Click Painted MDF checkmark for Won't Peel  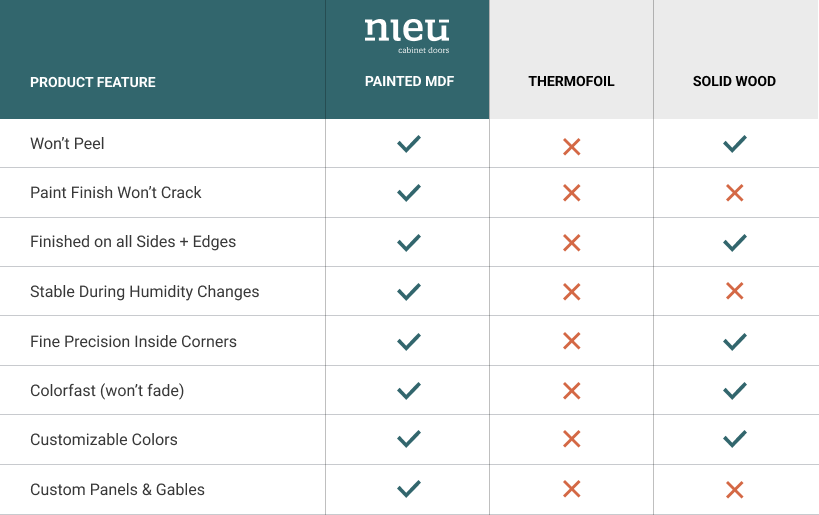tap(409, 144)
